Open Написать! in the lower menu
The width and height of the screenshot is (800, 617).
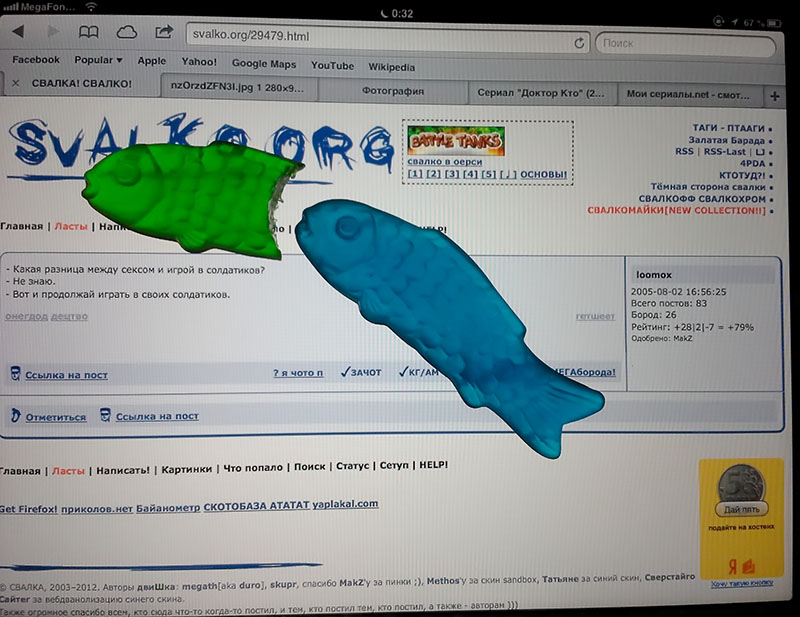(x=123, y=470)
